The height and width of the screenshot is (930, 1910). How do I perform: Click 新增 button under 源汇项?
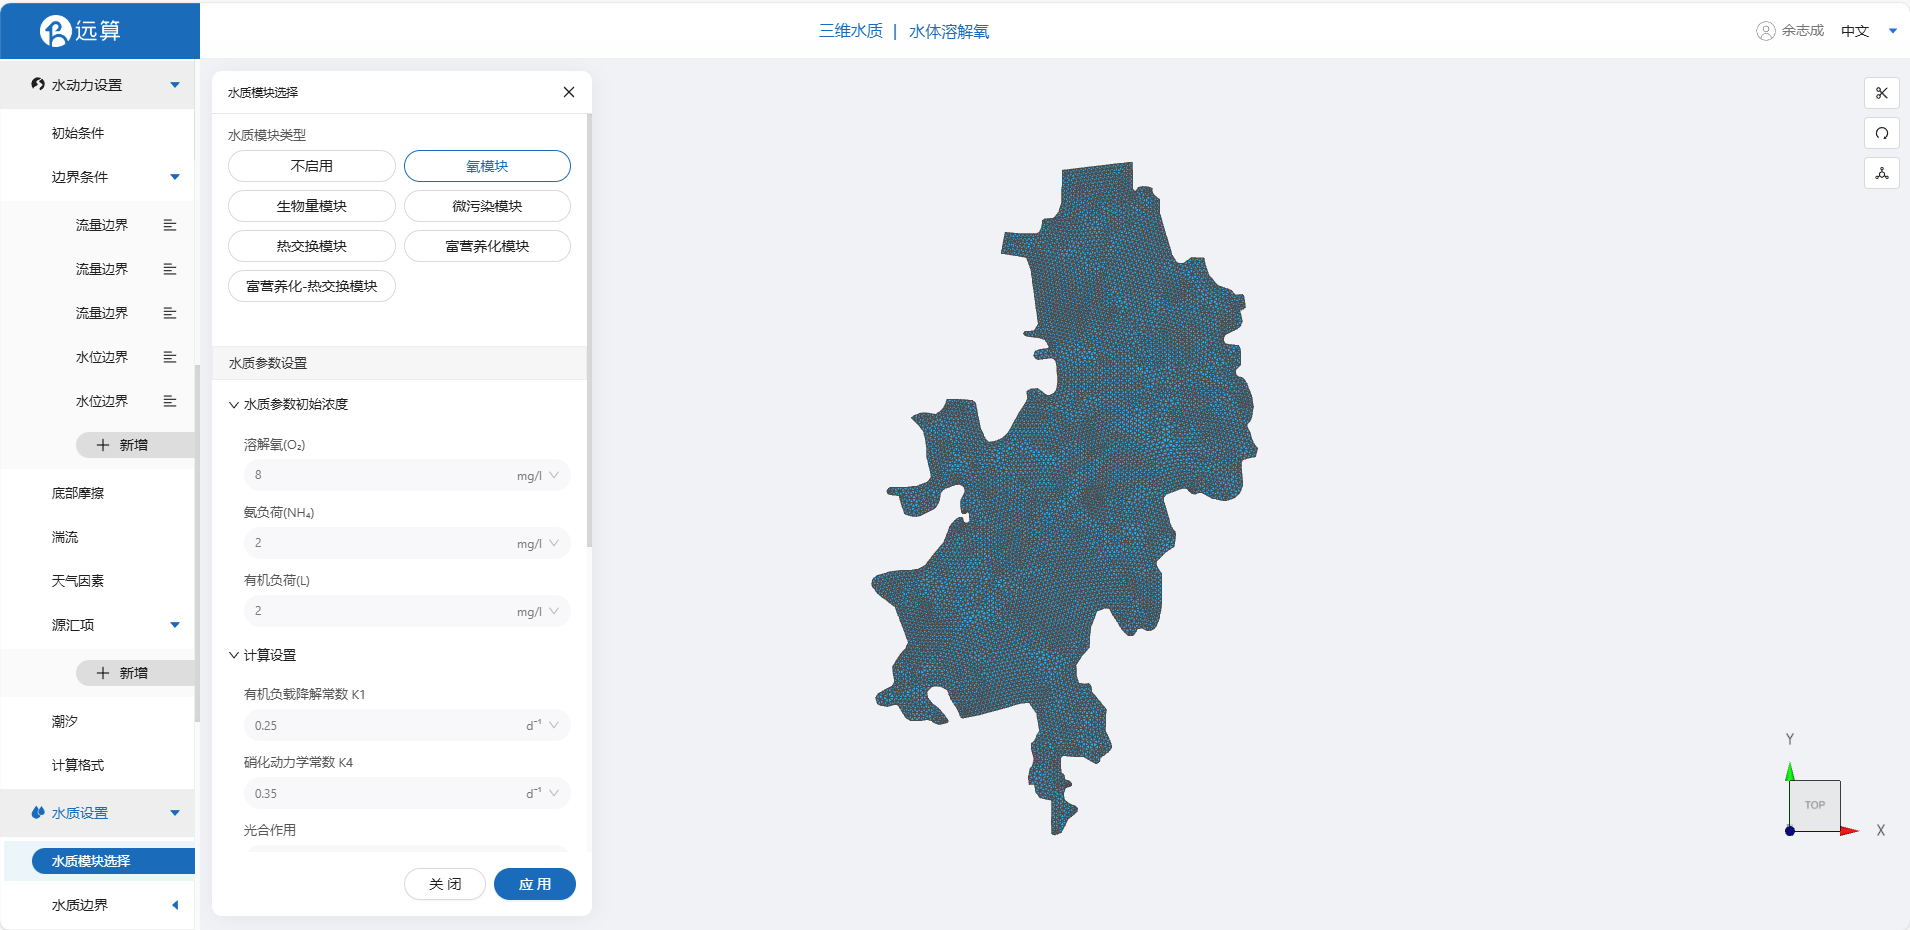[135, 673]
